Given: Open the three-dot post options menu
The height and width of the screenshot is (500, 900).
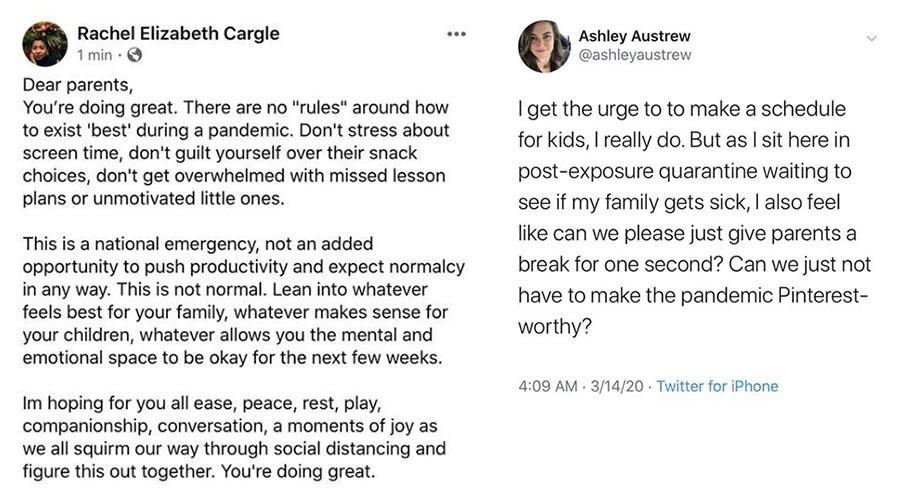Looking at the screenshot, I should coord(456,34).
